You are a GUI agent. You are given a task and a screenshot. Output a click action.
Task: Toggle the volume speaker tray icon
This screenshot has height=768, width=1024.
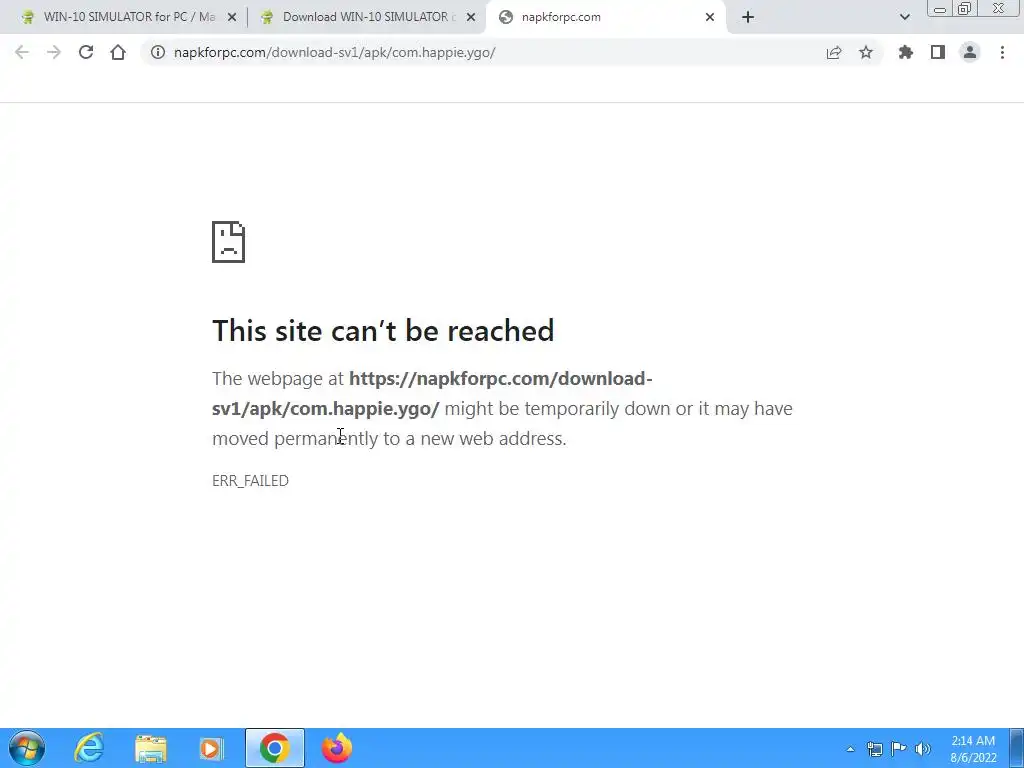923,749
